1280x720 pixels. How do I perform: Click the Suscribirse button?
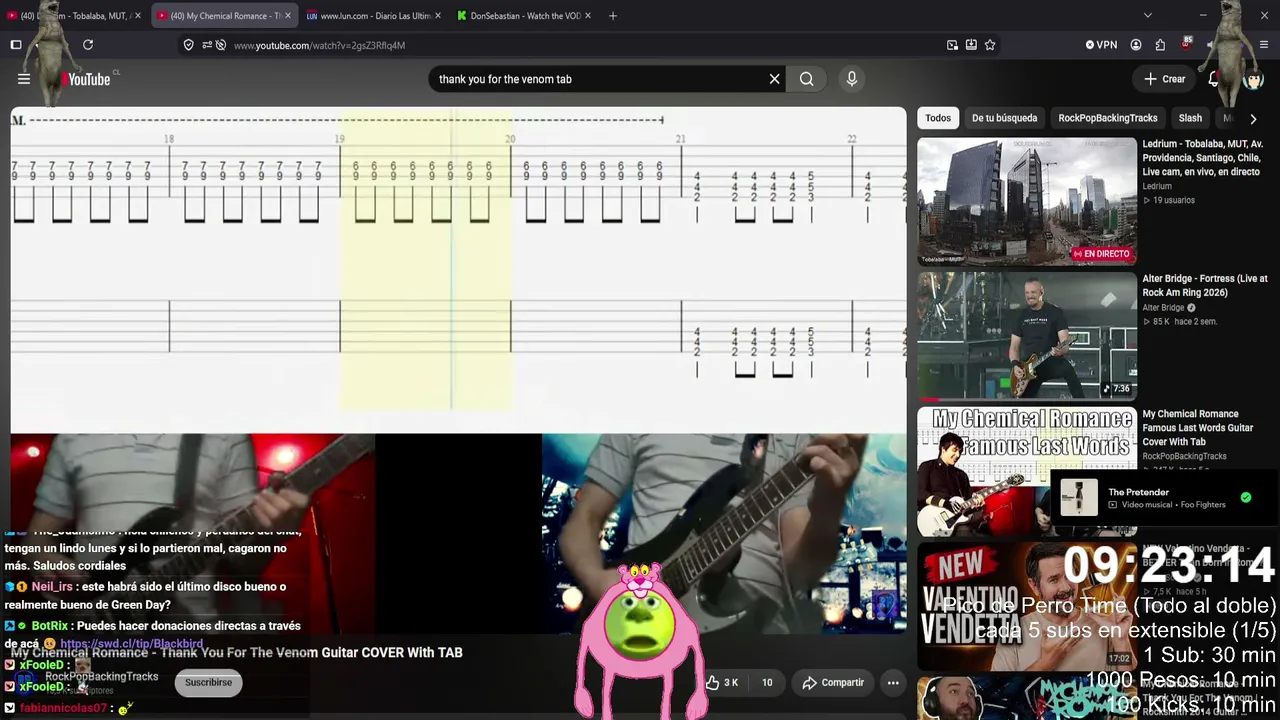point(208,683)
